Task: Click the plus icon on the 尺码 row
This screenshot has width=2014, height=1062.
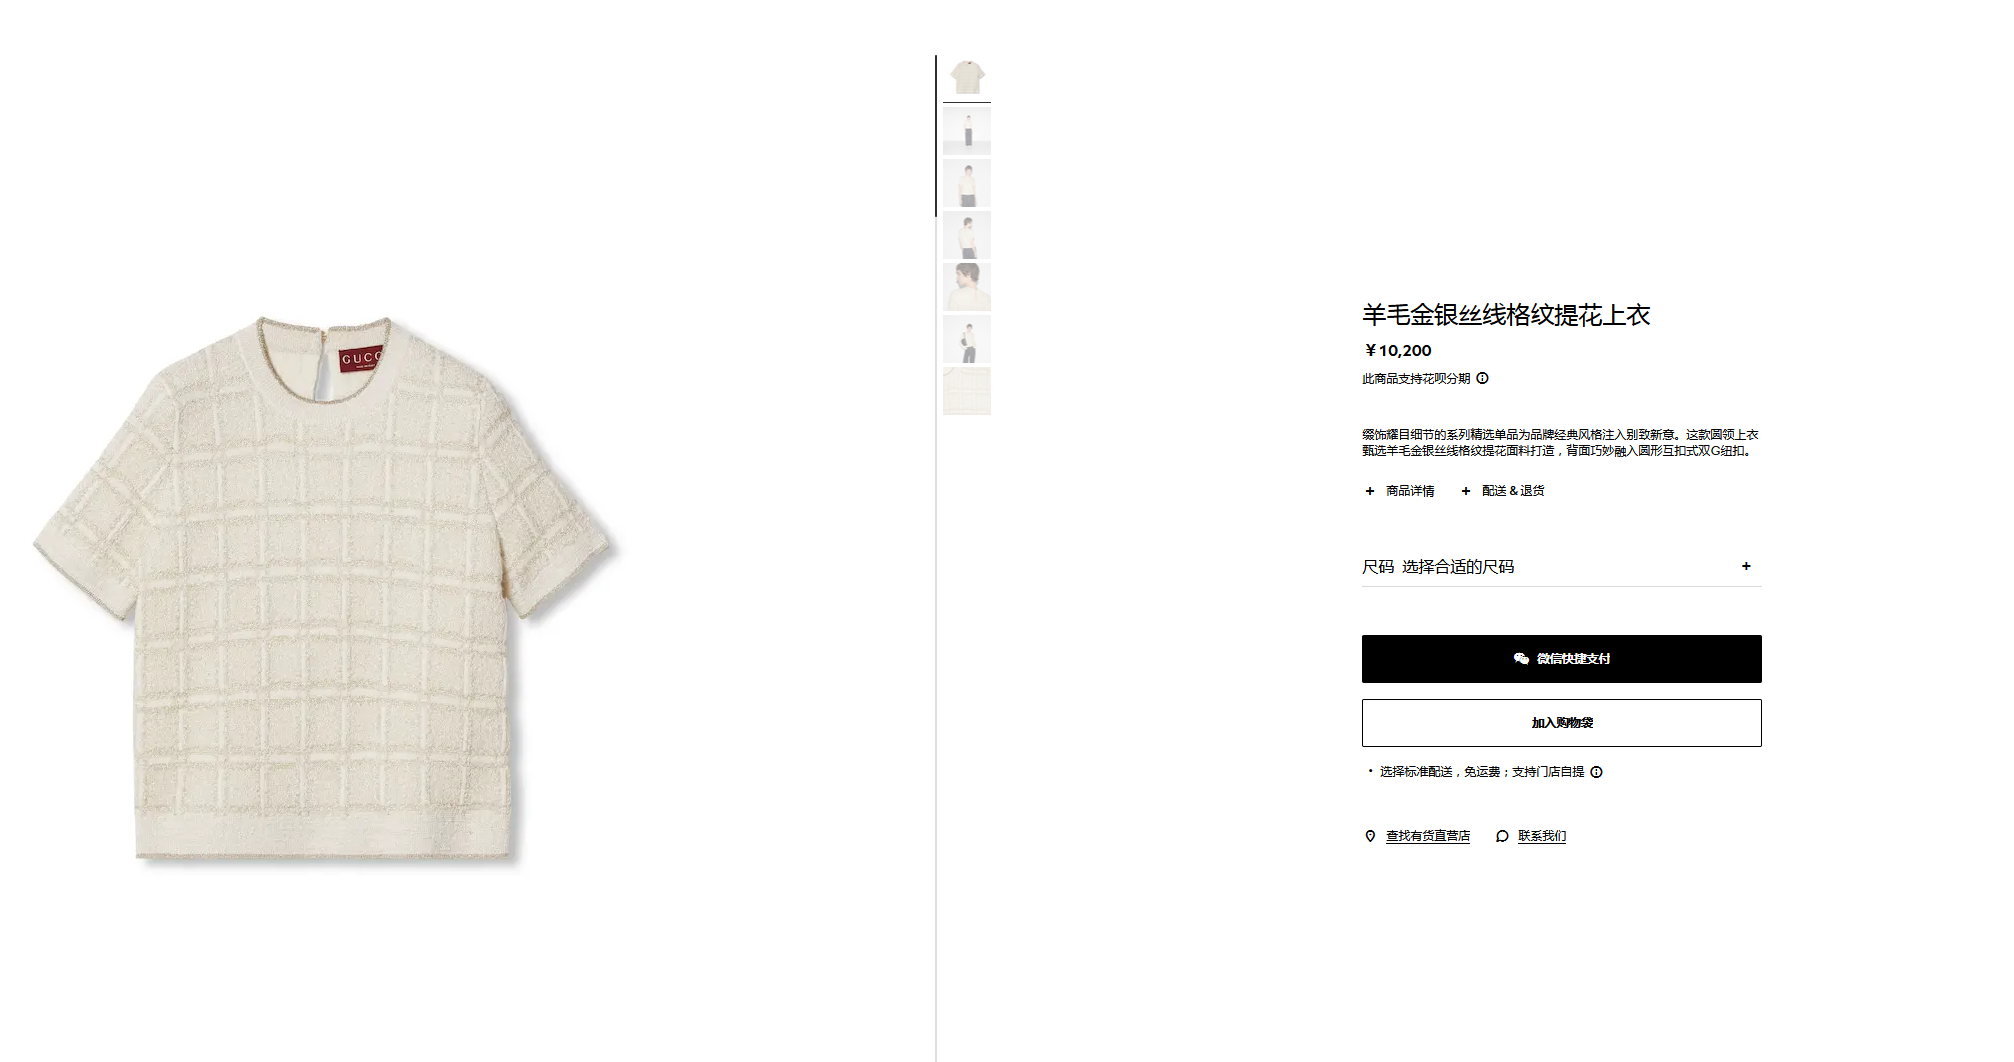Action: pyautogui.click(x=1746, y=566)
